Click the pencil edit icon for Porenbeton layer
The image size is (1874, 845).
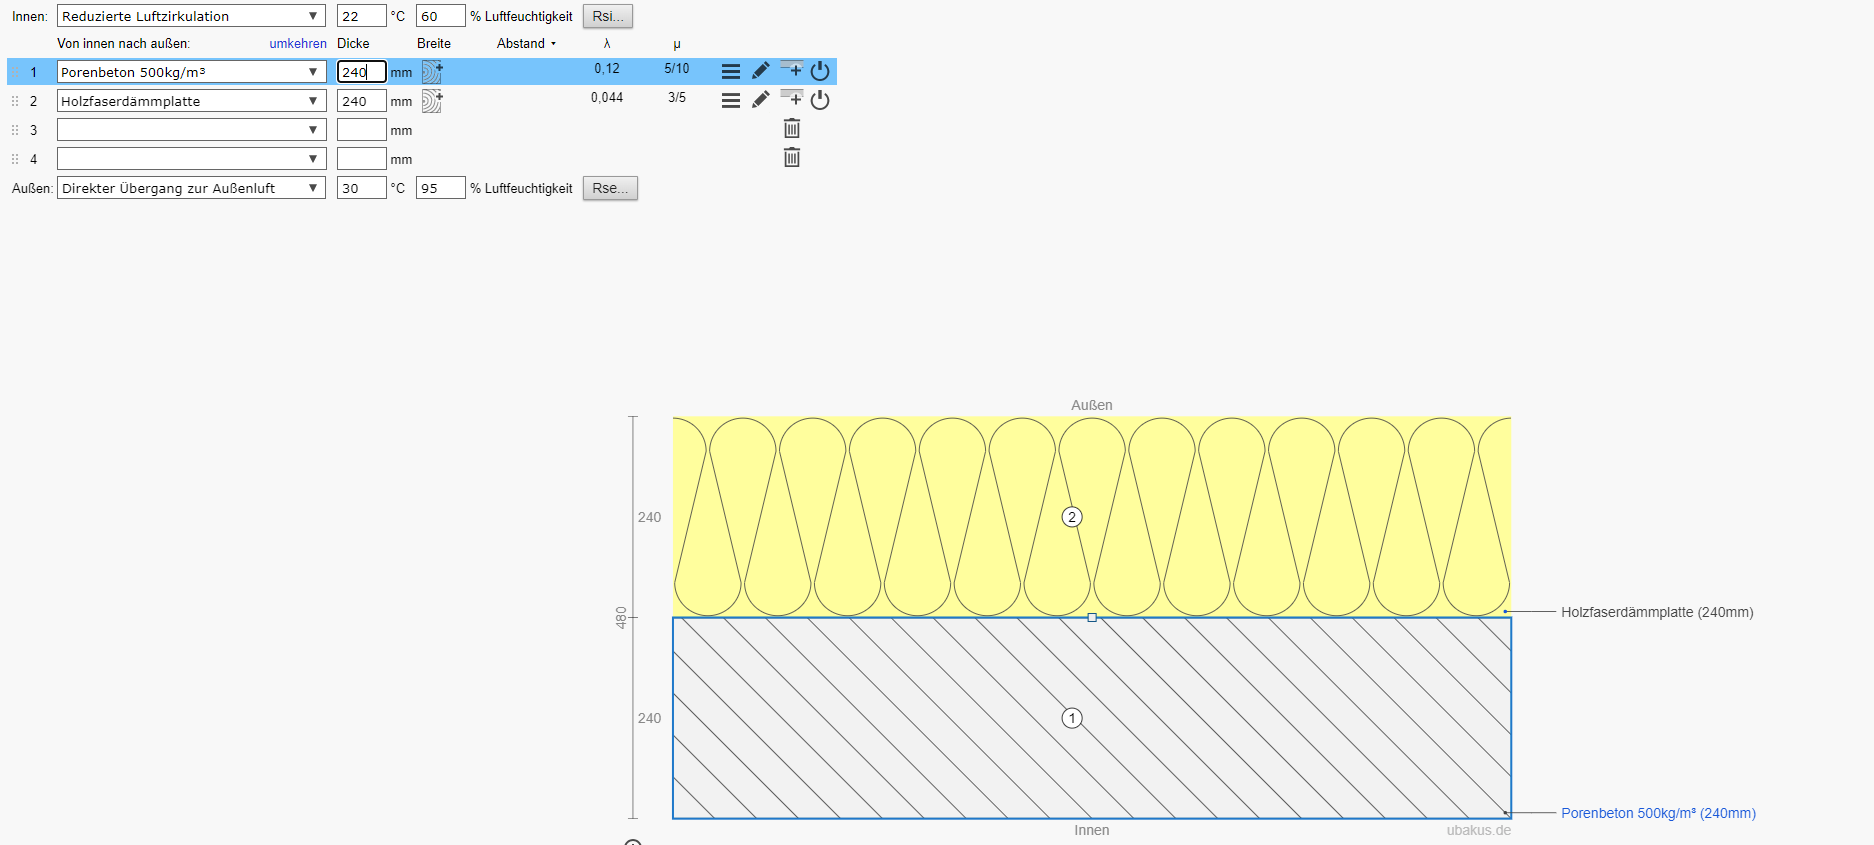[x=761, y=71]
